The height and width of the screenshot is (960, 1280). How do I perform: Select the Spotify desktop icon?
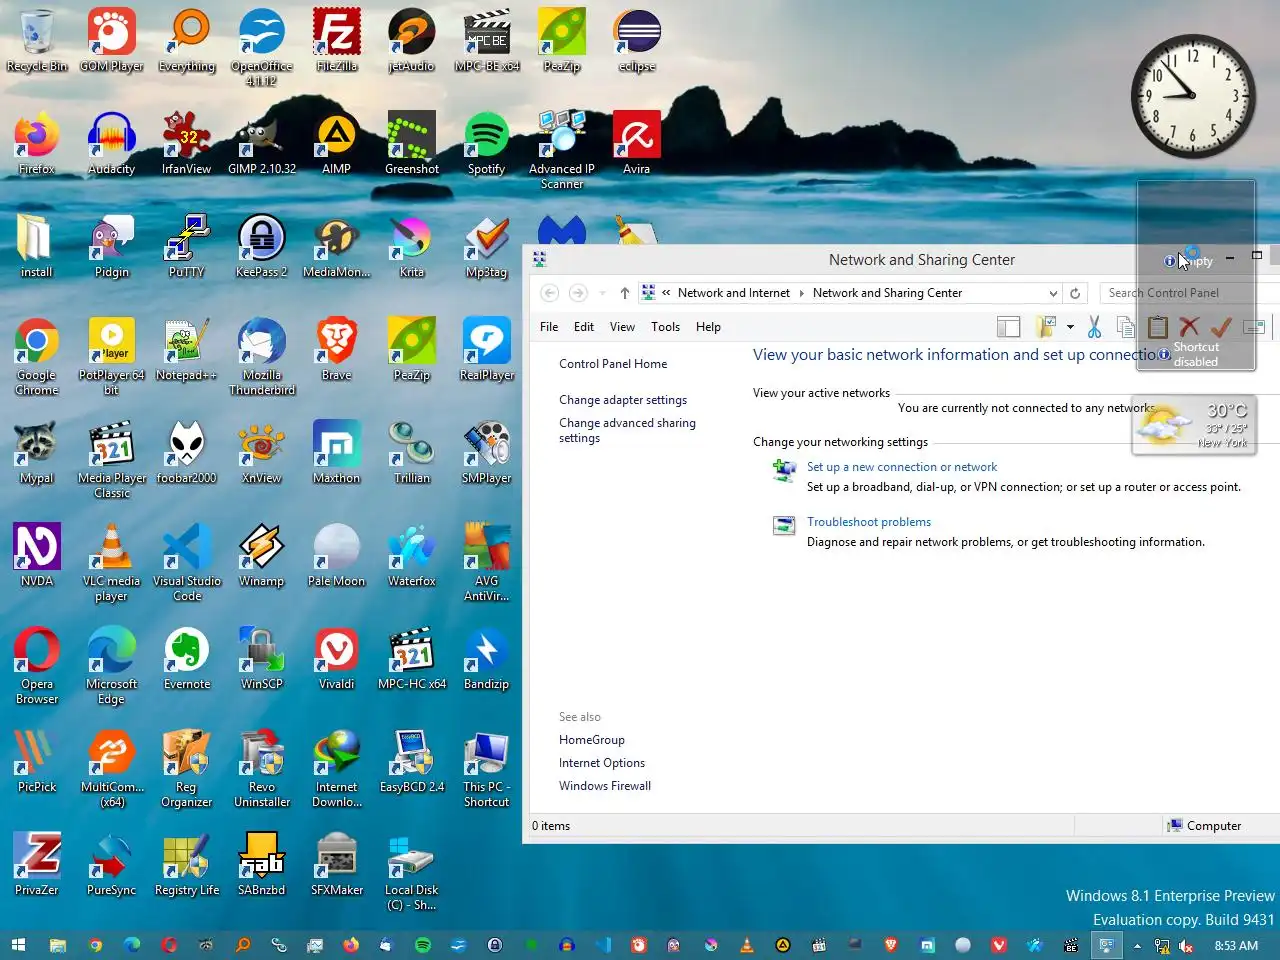487,143
